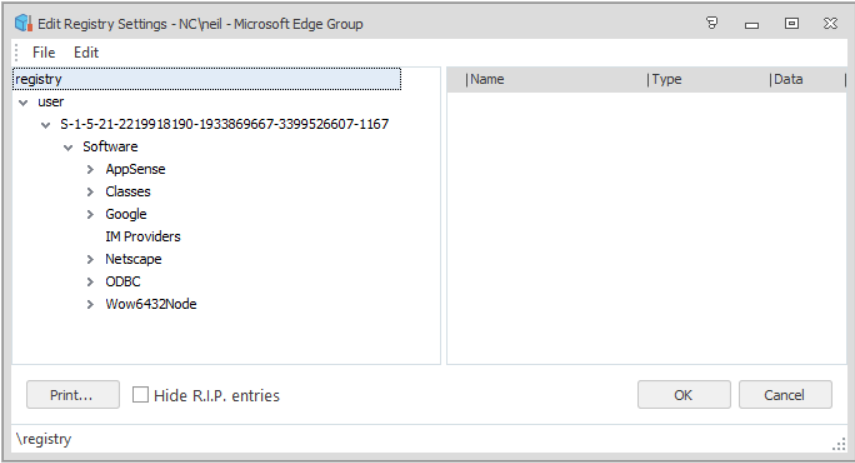This screenshot has width=855, height=463.
Task: Open the Edit menu
Action: pos(87,52)
